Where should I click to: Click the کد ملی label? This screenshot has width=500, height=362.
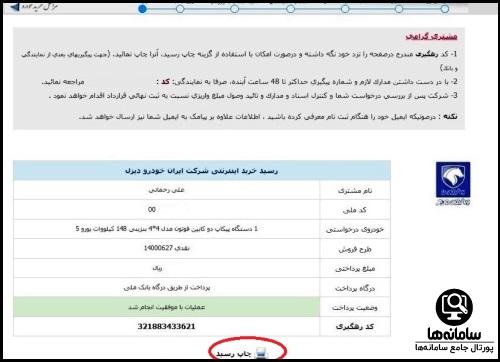pyautogui.click(x=355, y=210)
